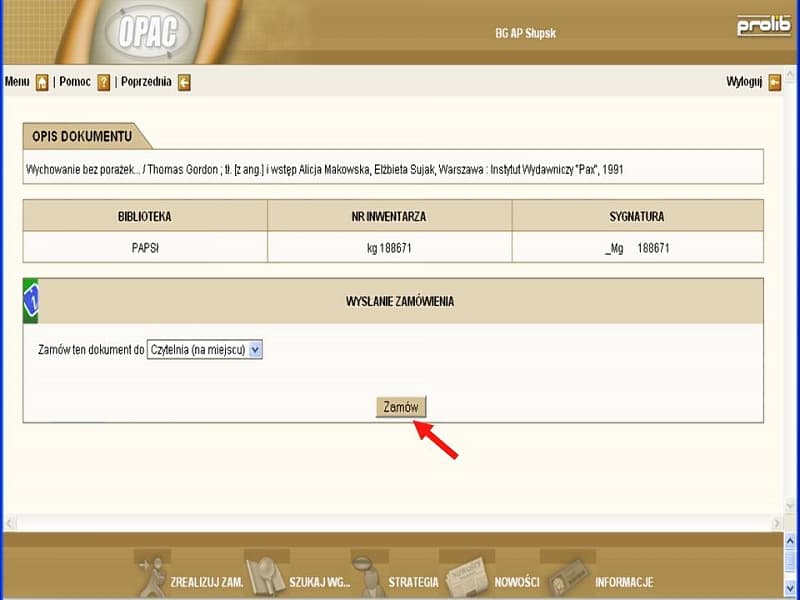This screenshot has height=600, width=800.
Task: Click the Poprzednia back arrow icon
Action: 184,83
